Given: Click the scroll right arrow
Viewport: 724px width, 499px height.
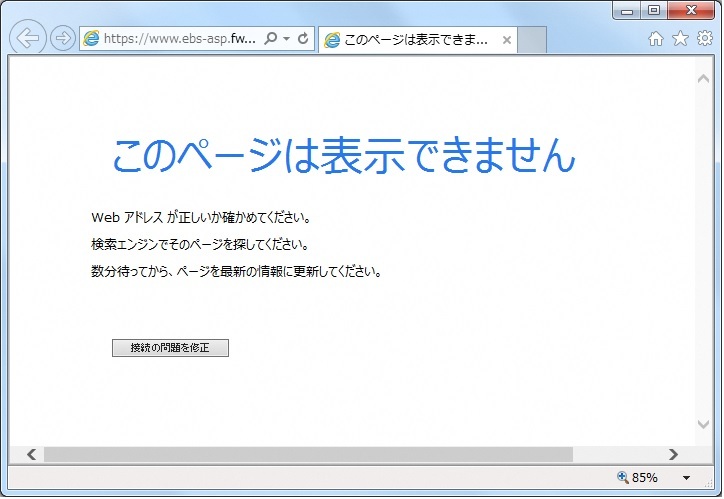Looking at the screenshot, I should 673,454.
